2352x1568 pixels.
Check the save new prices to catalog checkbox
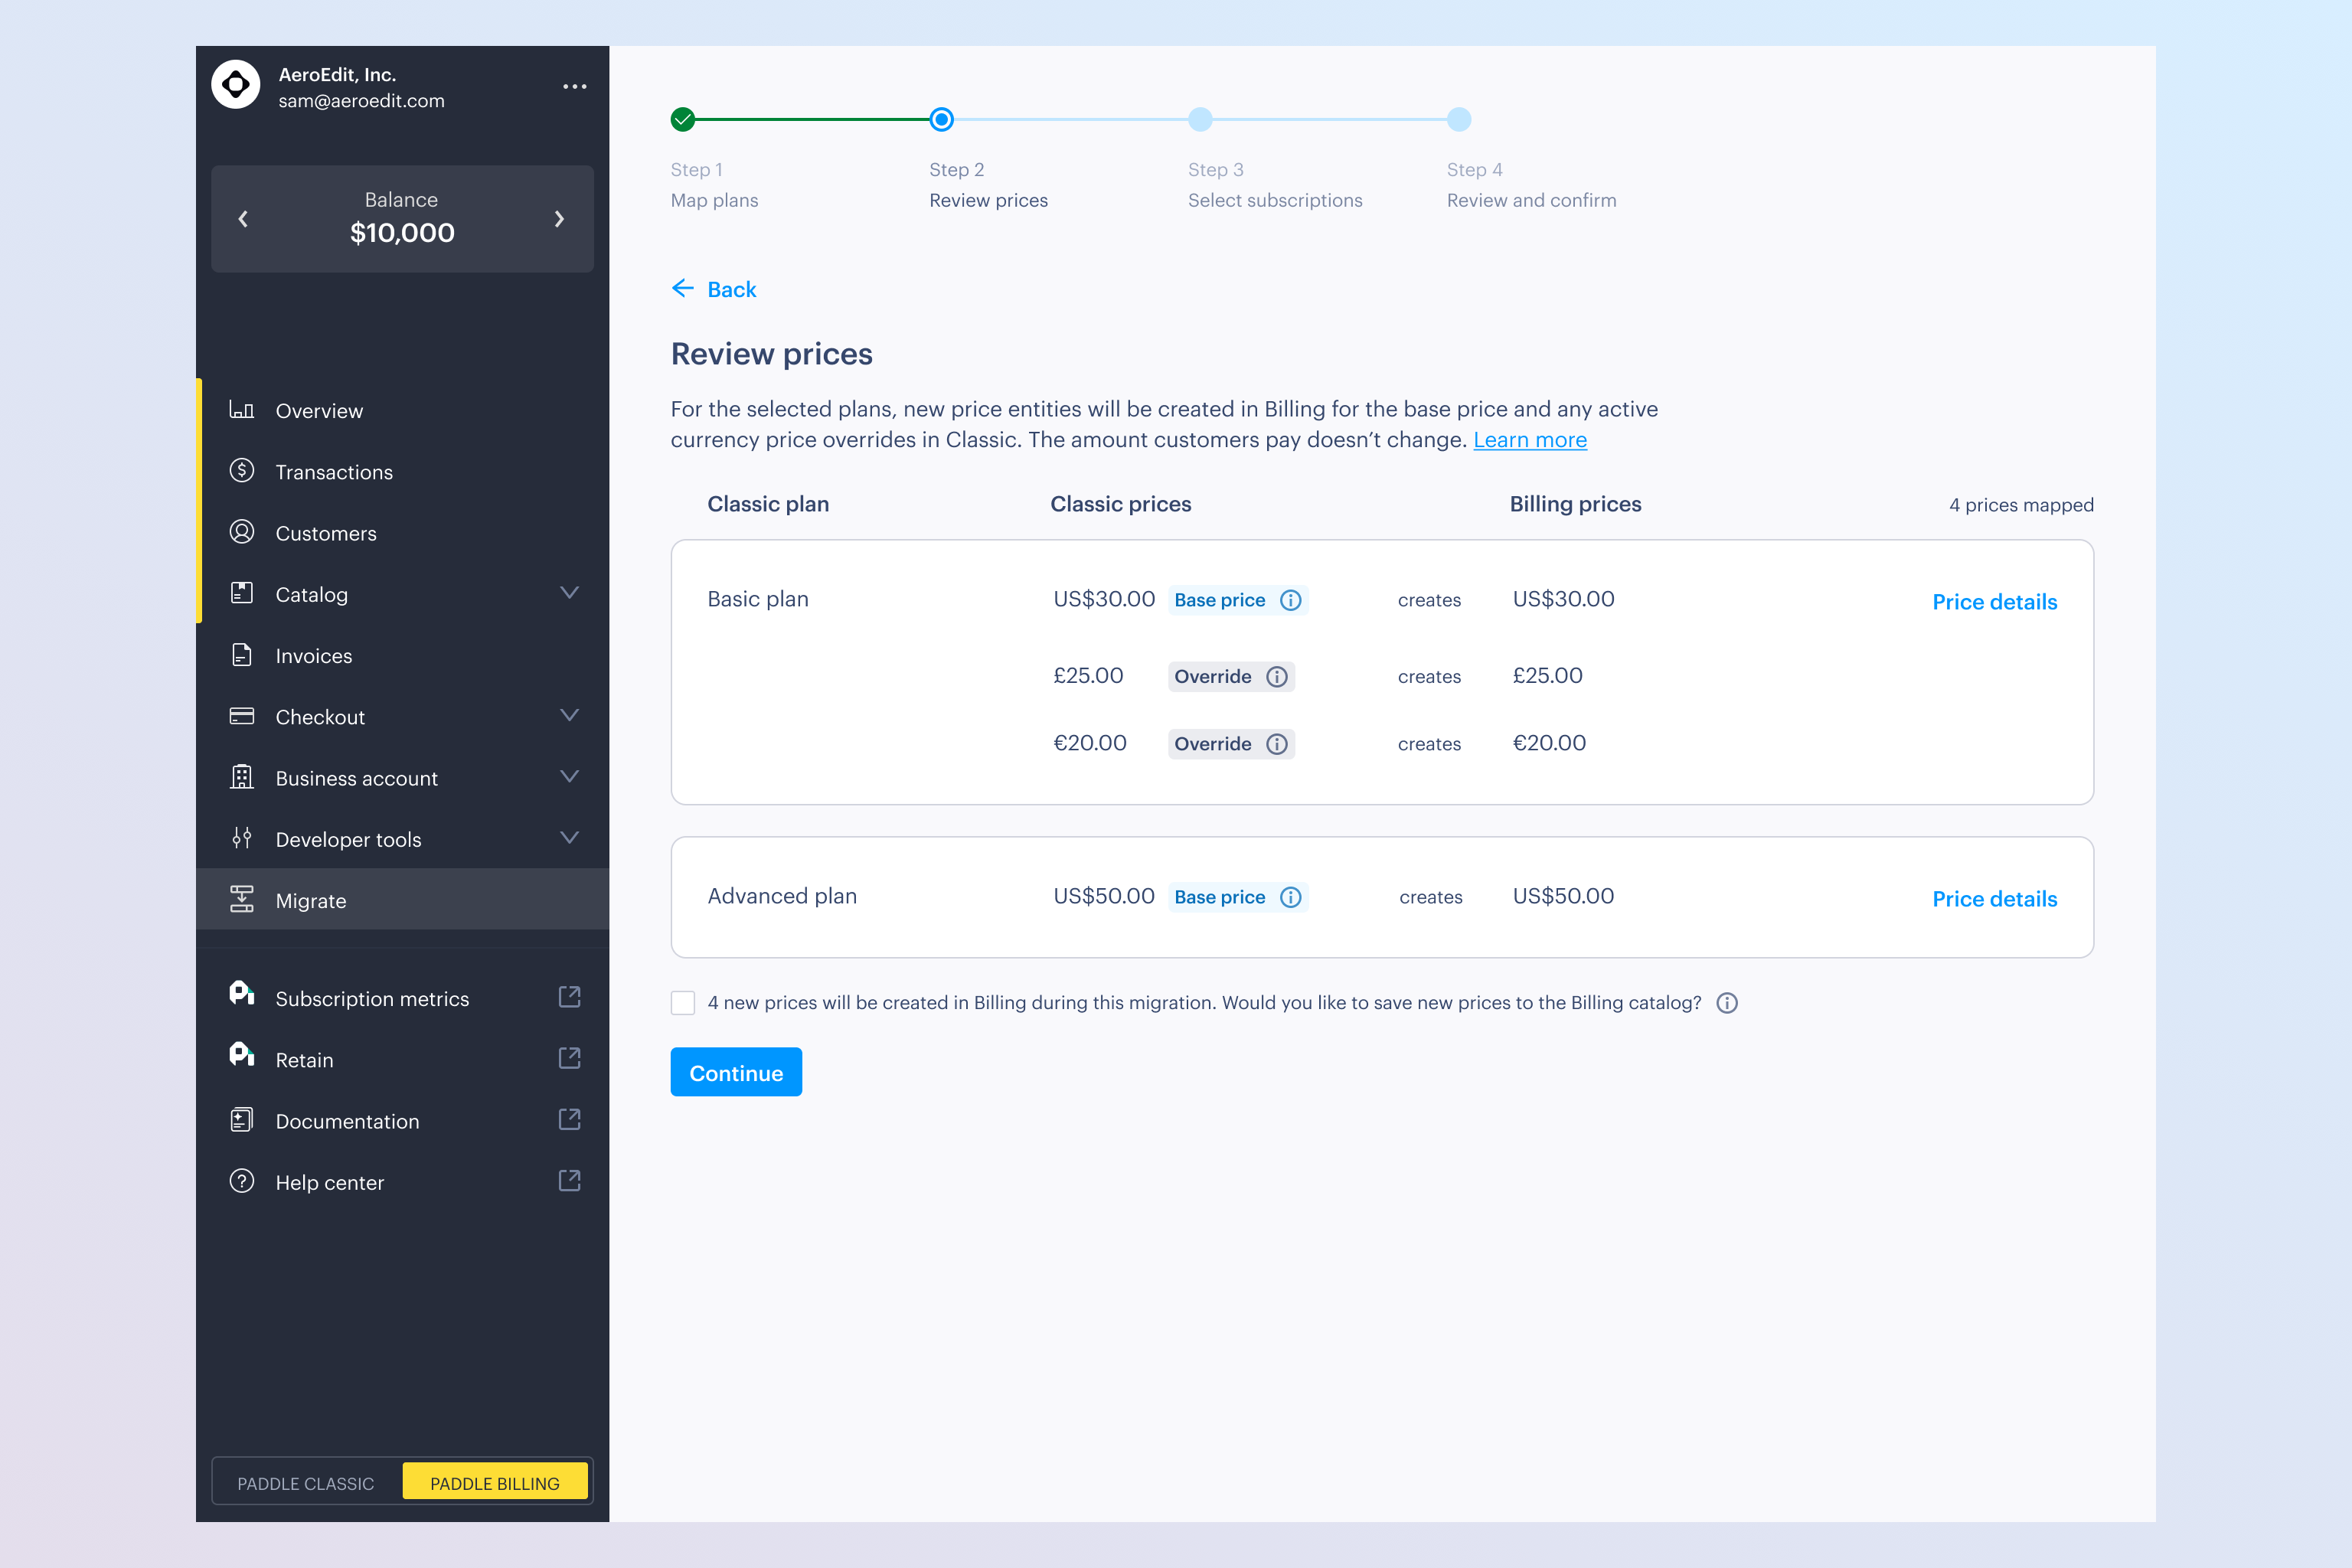click(683, 1003)
